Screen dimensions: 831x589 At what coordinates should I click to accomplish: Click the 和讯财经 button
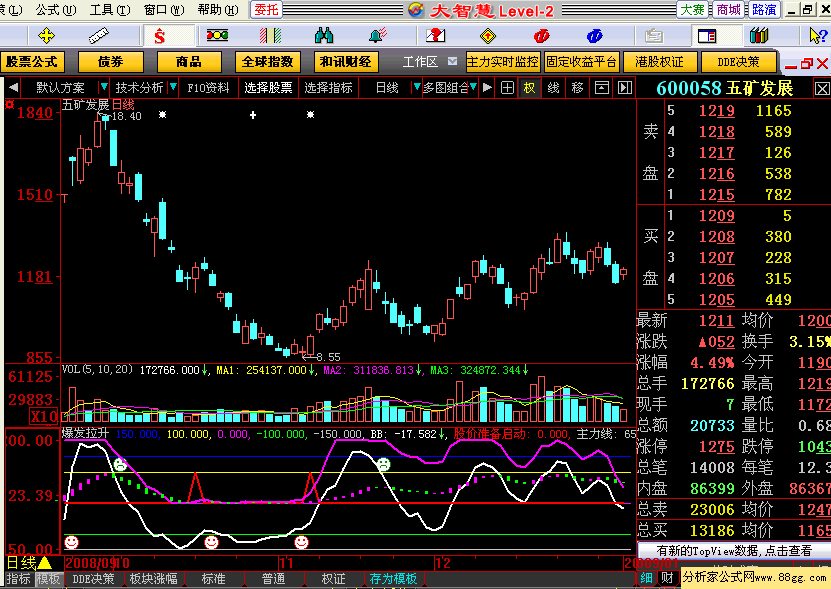[x=345, y=62]
